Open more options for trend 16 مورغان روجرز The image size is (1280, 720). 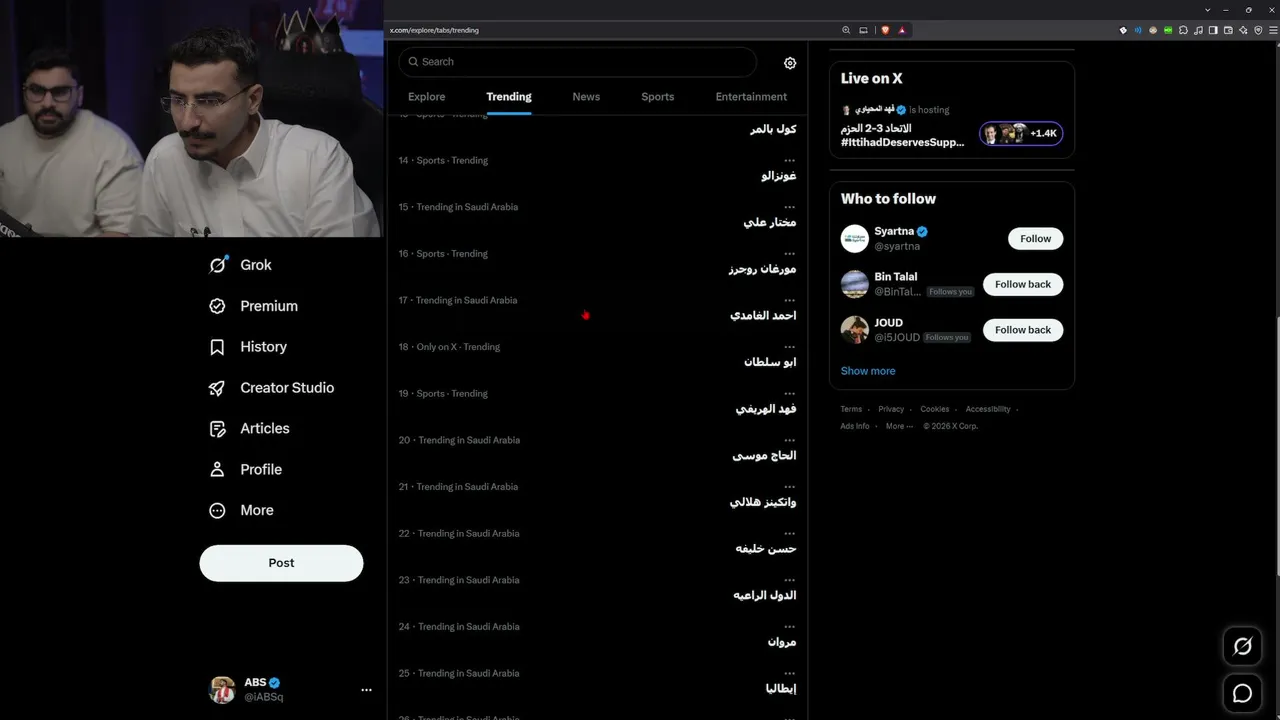tap(789, 254)
